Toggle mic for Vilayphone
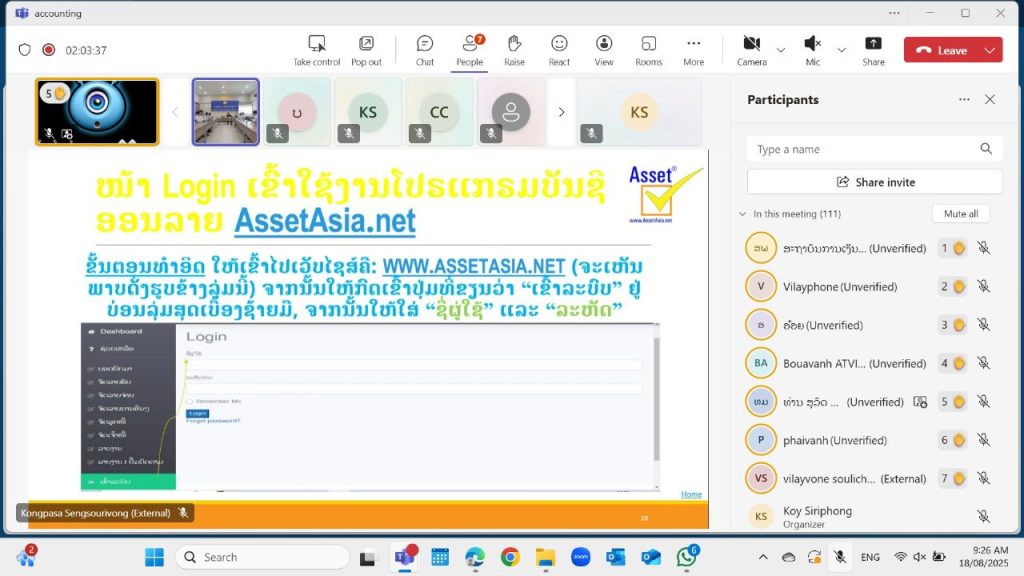Image resolution: width=1024 pixels, height=576 pixels. [984, 286]
